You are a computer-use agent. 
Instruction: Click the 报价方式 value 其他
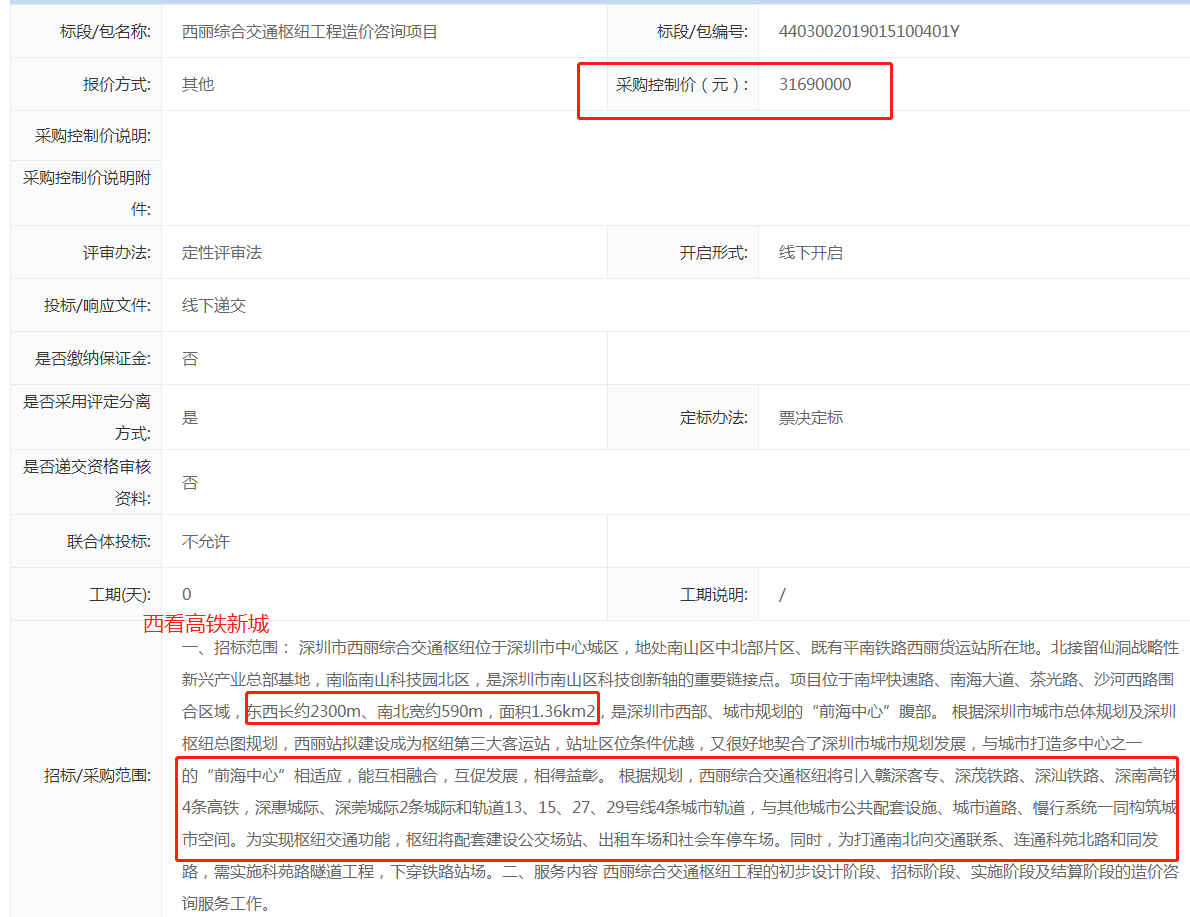pos(198,85)
